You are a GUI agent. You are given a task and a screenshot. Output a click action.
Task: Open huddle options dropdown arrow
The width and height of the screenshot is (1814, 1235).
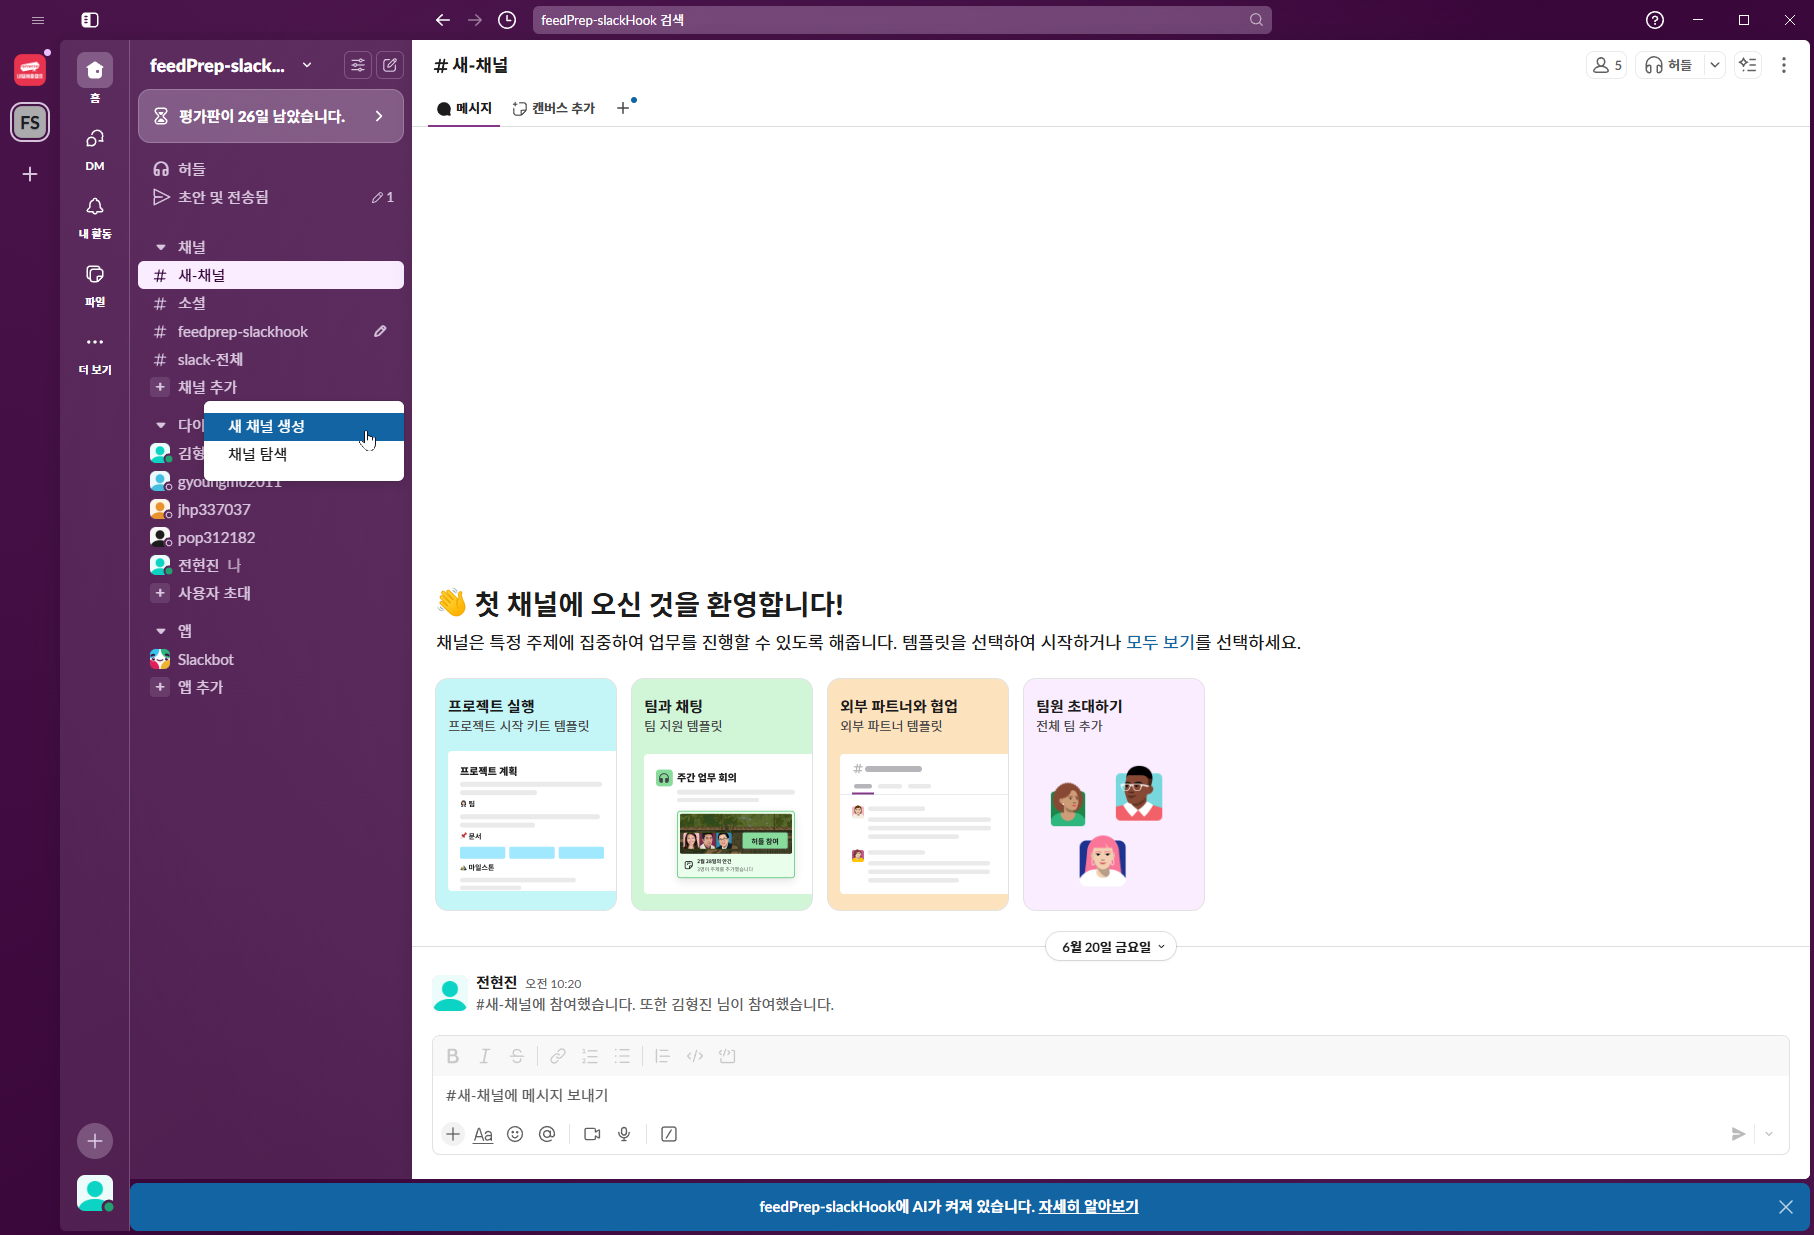(x=1715, y=65)
